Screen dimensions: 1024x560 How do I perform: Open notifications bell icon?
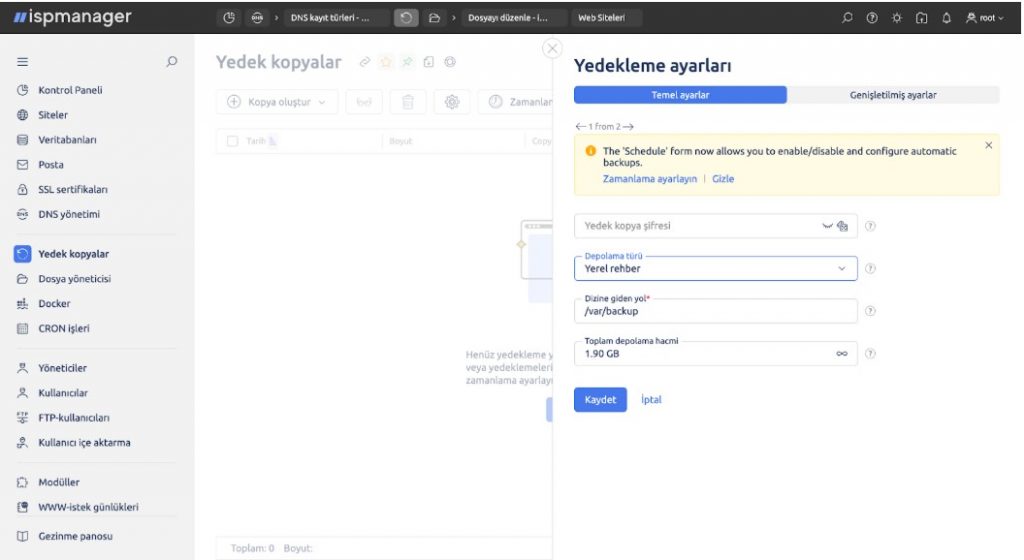tap(946, 18)
